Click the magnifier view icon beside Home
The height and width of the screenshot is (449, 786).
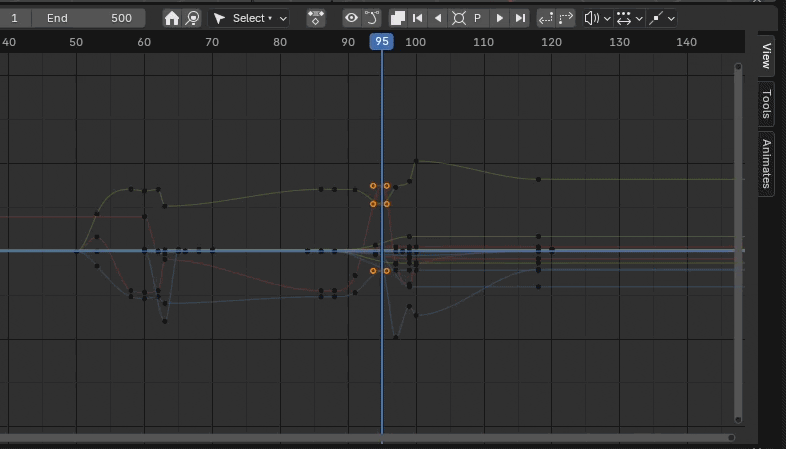(192, 18)
